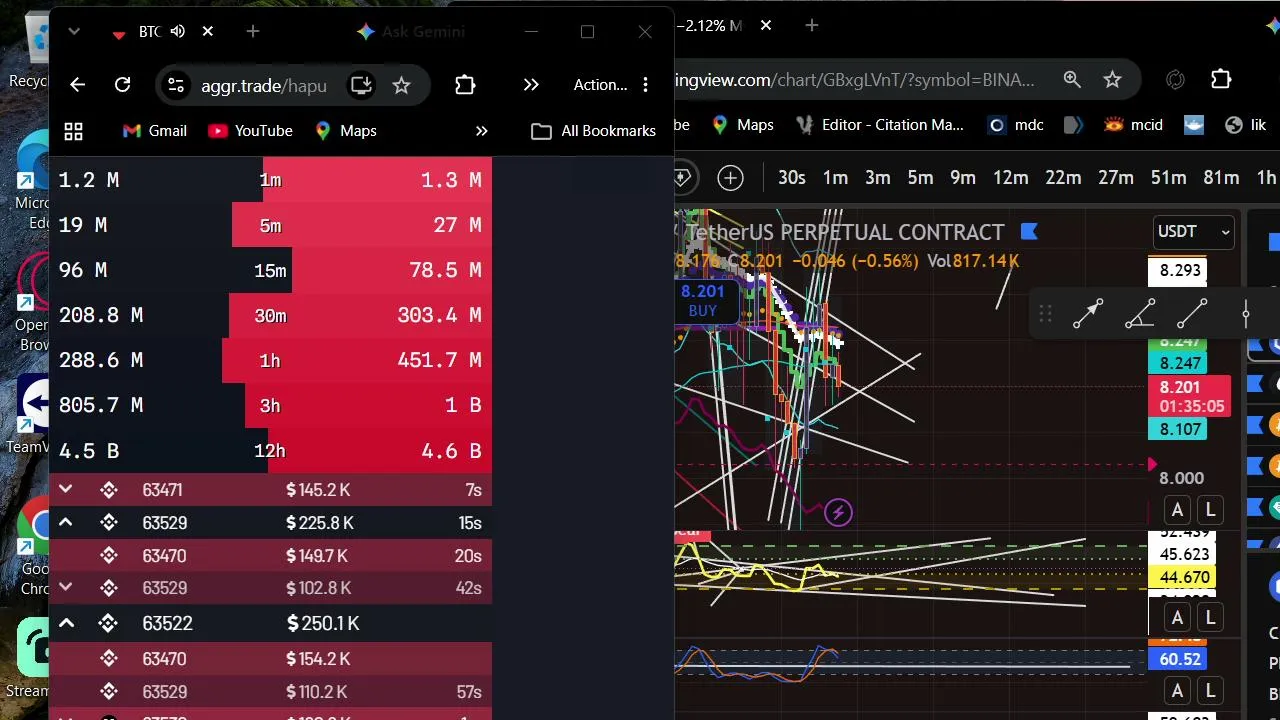The image size is (1280, 720).
Task: Select the 12h volume row
Action: 270,450
